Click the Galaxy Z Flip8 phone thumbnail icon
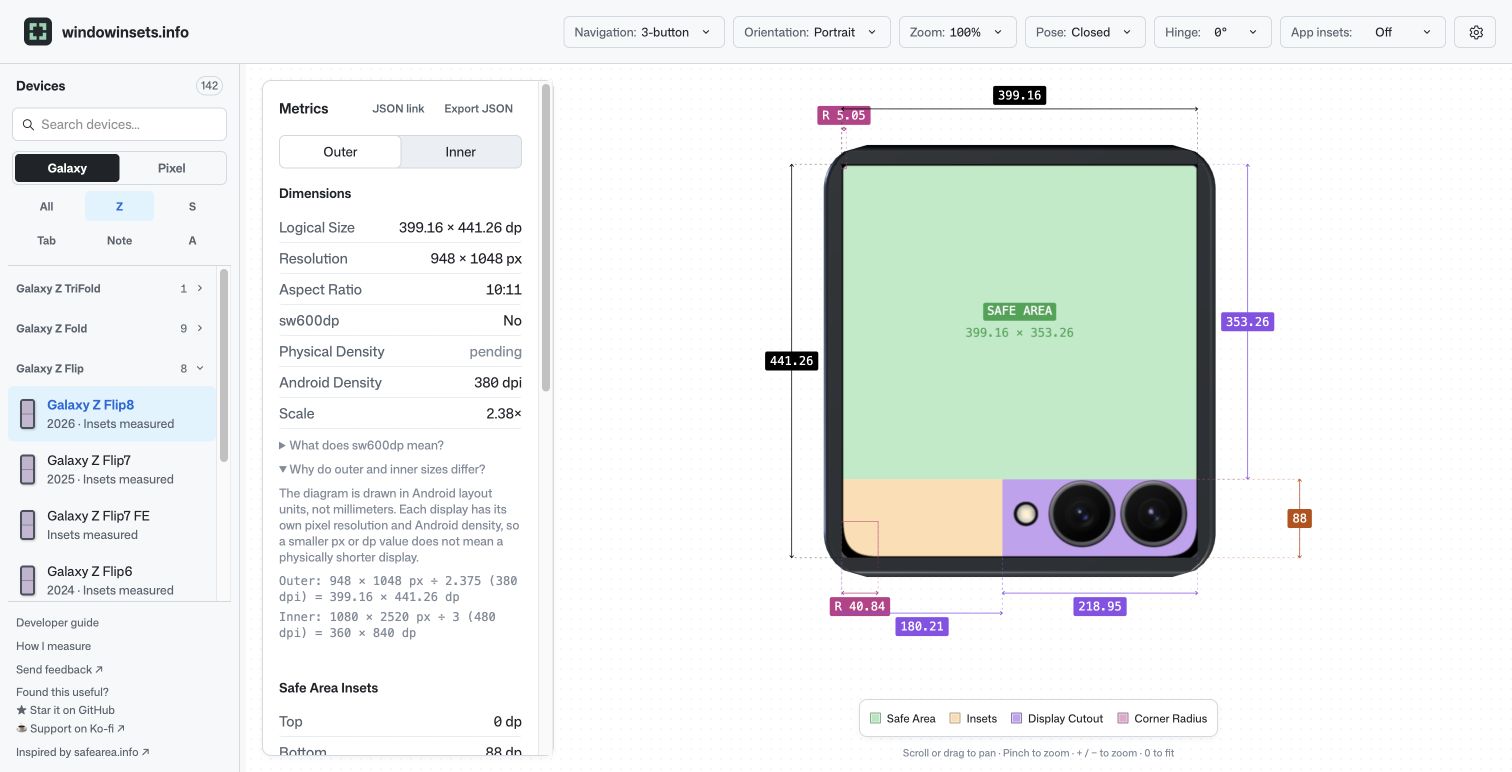Screen dimensions: 1512x772 pos(28,414)
